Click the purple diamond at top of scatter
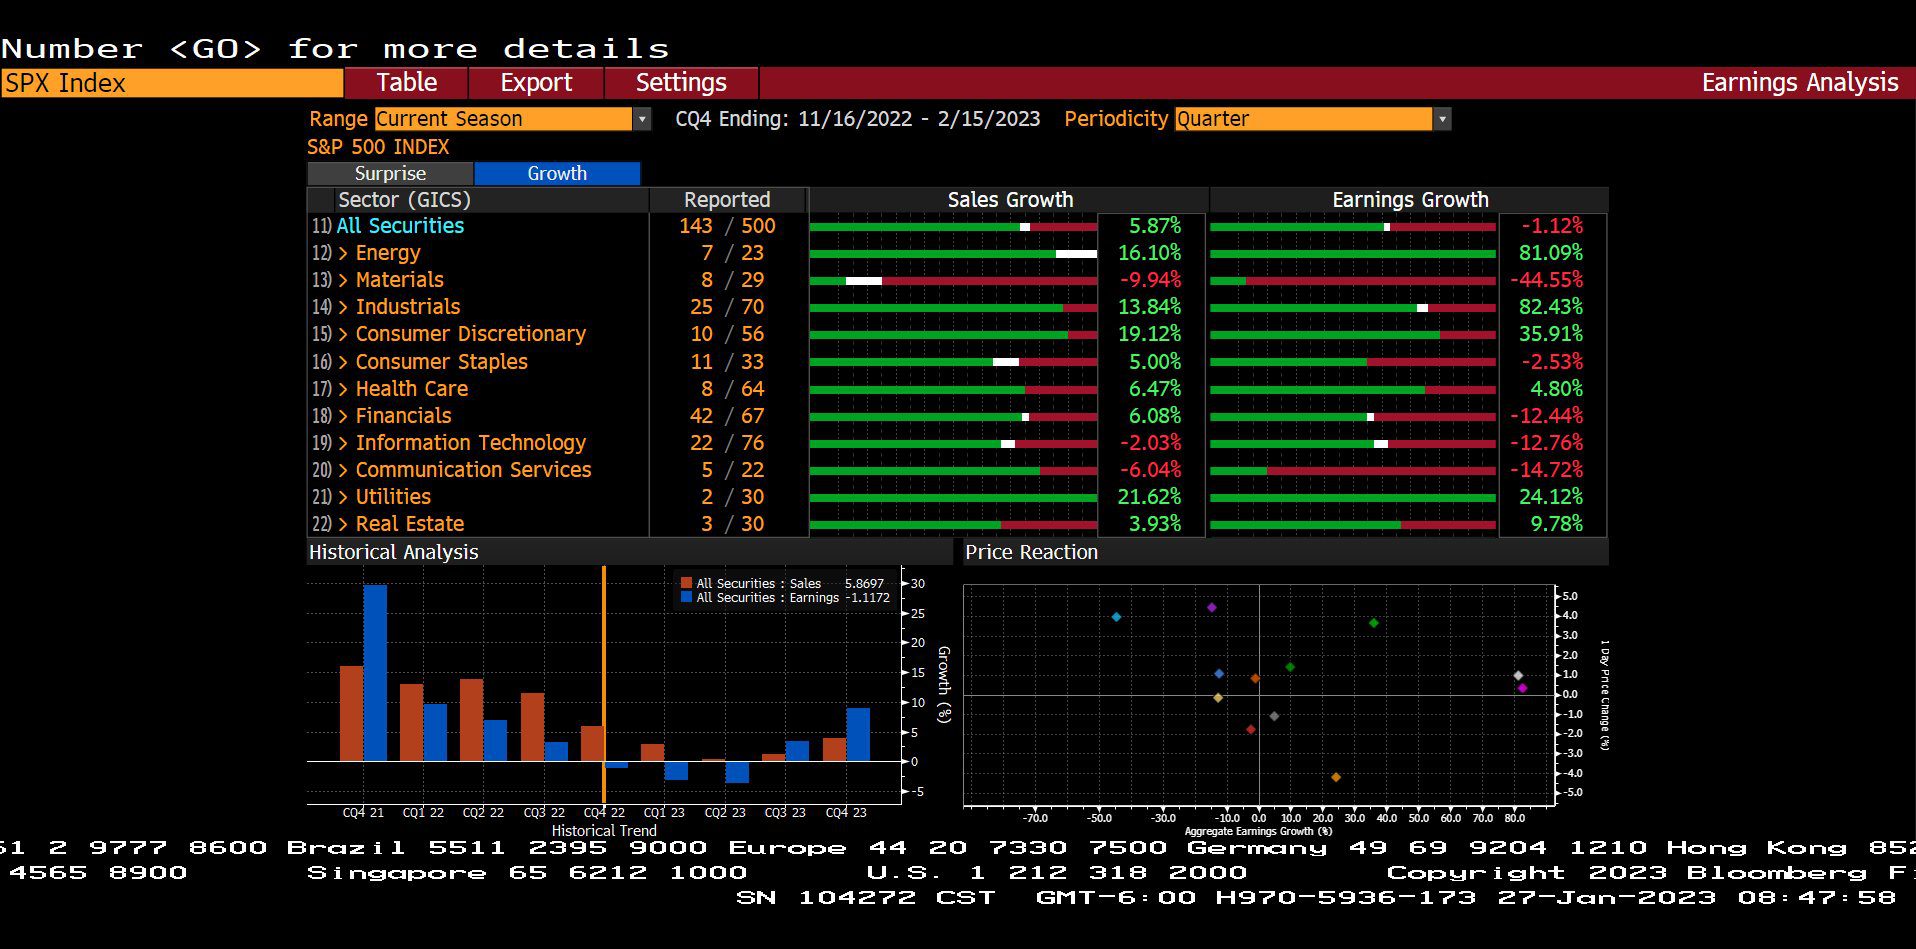The image size is (1916, 949). point(1211,607)
